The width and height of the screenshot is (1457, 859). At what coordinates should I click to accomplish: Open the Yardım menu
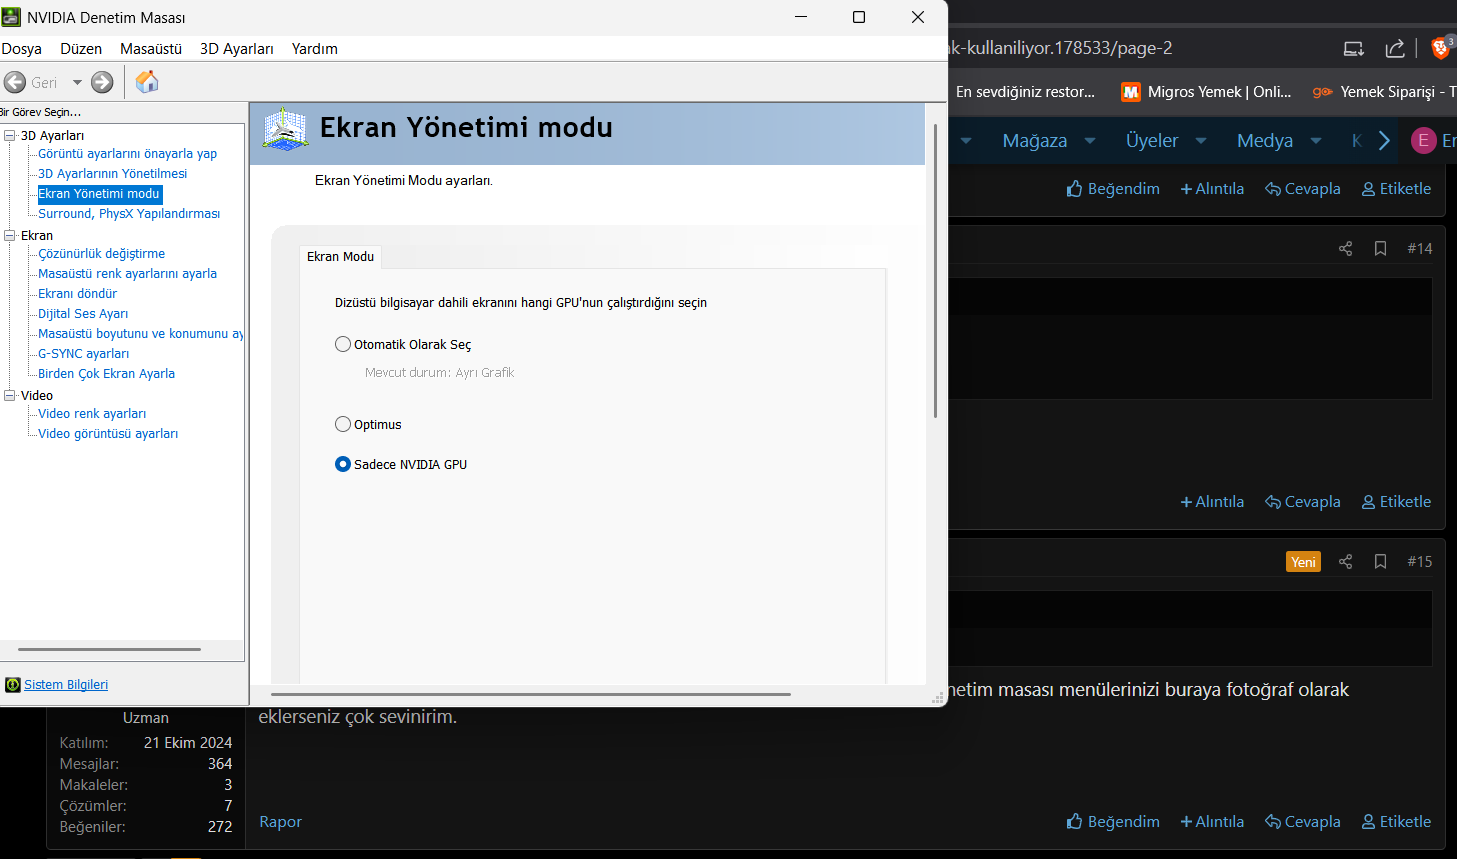tap(315, 49)
